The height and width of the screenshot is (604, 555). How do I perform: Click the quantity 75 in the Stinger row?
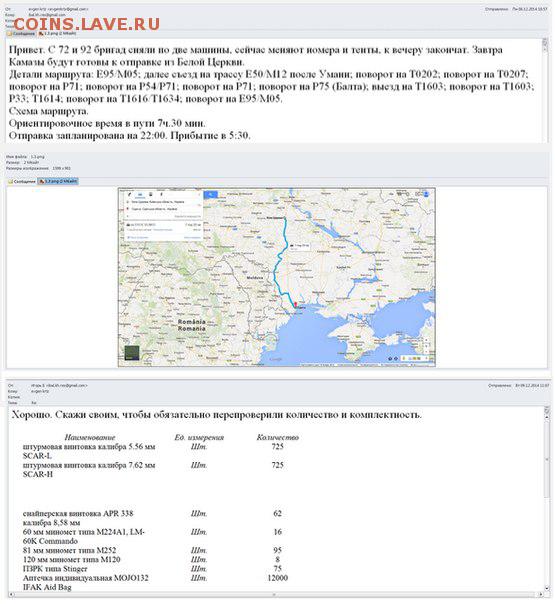277,569
